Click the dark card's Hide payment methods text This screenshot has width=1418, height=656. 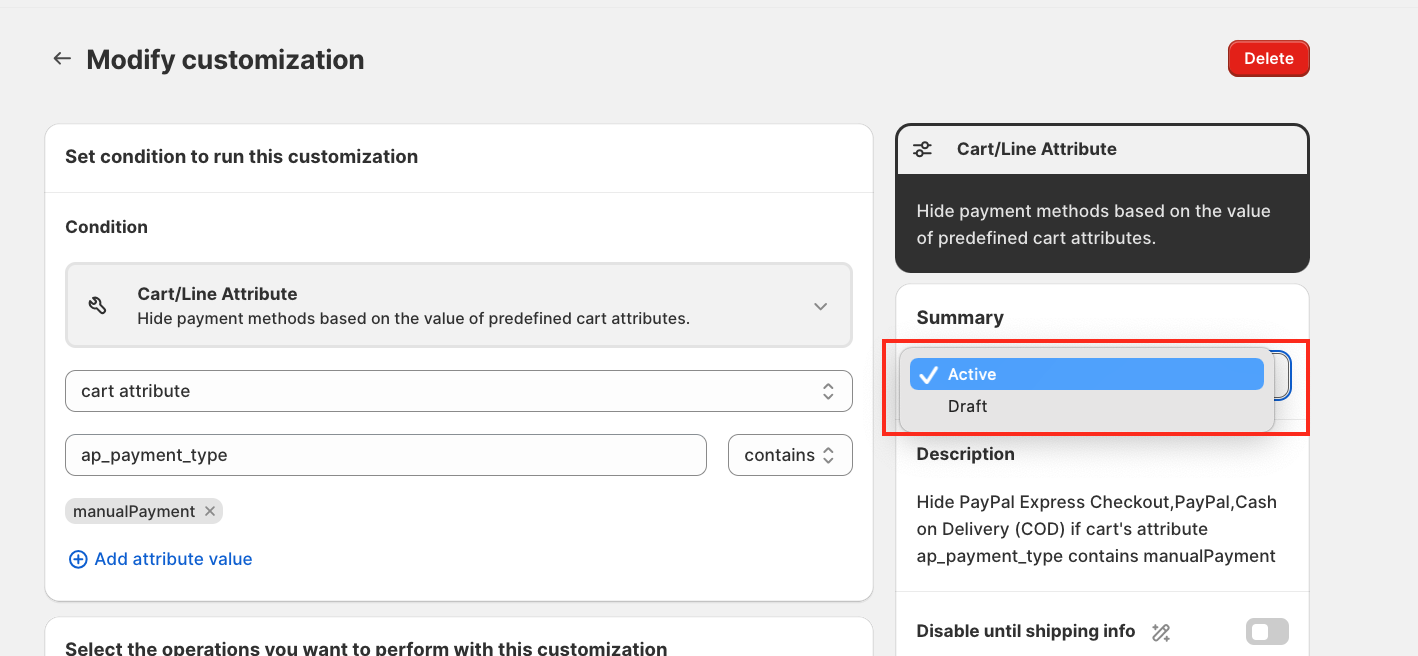[1093, 225]
